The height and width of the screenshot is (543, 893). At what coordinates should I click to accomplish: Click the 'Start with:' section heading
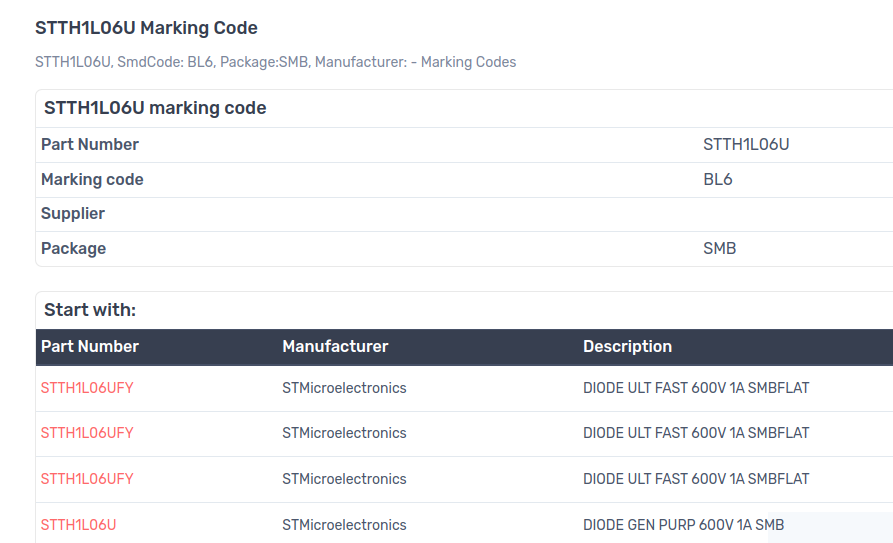90,310
